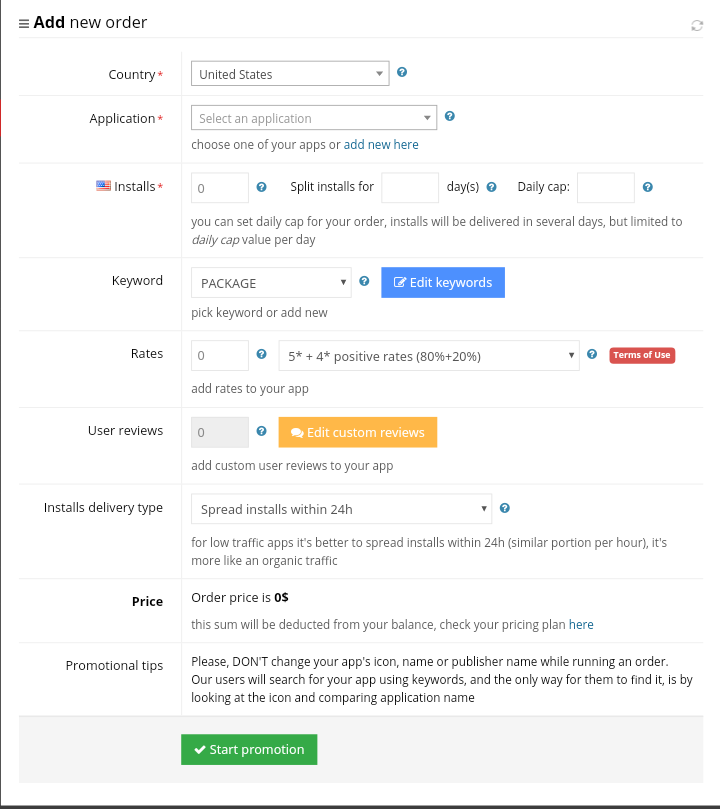Open the Terms of Use badge
This screenshot has height=809, width=720.
pos(642,355)
